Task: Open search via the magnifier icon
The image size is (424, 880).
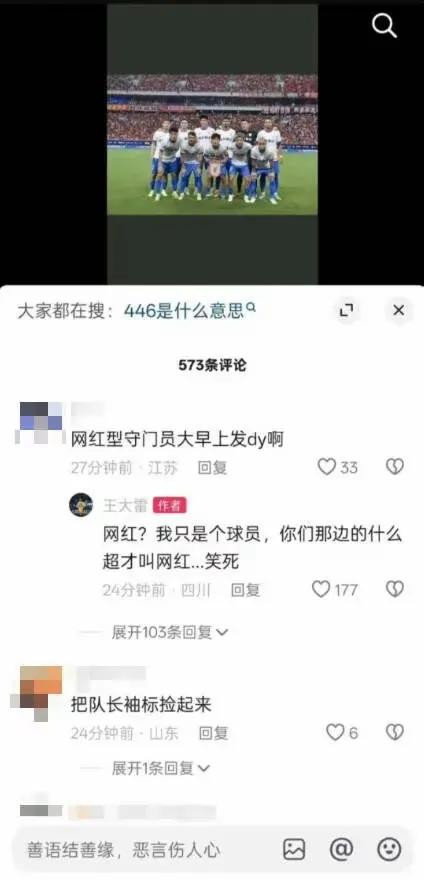Action: tap(385, 25)
